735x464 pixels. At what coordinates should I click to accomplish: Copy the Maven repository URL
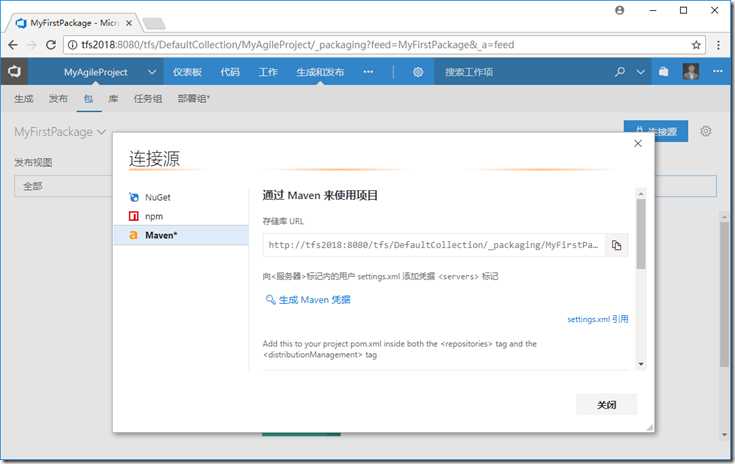616,245
